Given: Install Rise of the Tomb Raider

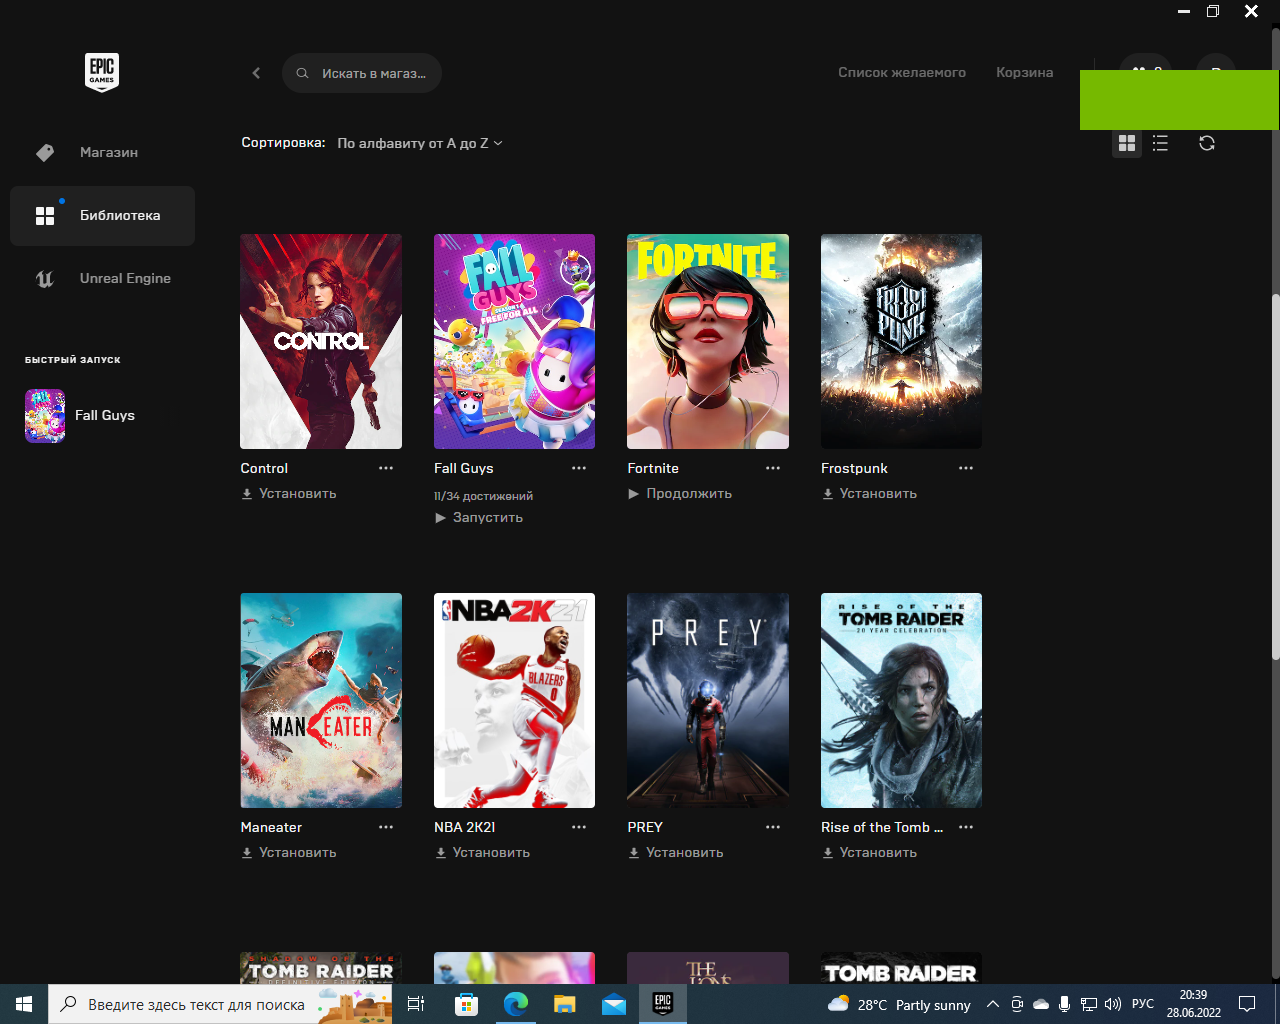Looking at the screenshot, I should tap(869, 853).
